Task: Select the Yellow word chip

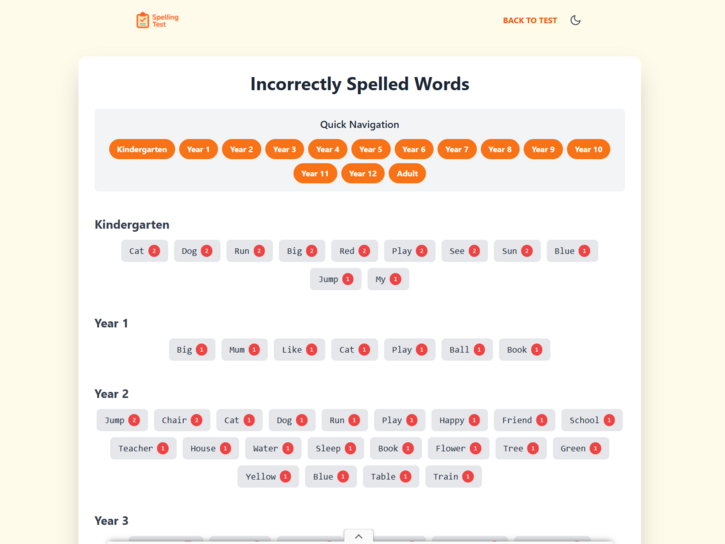Action: coord(267,476)
